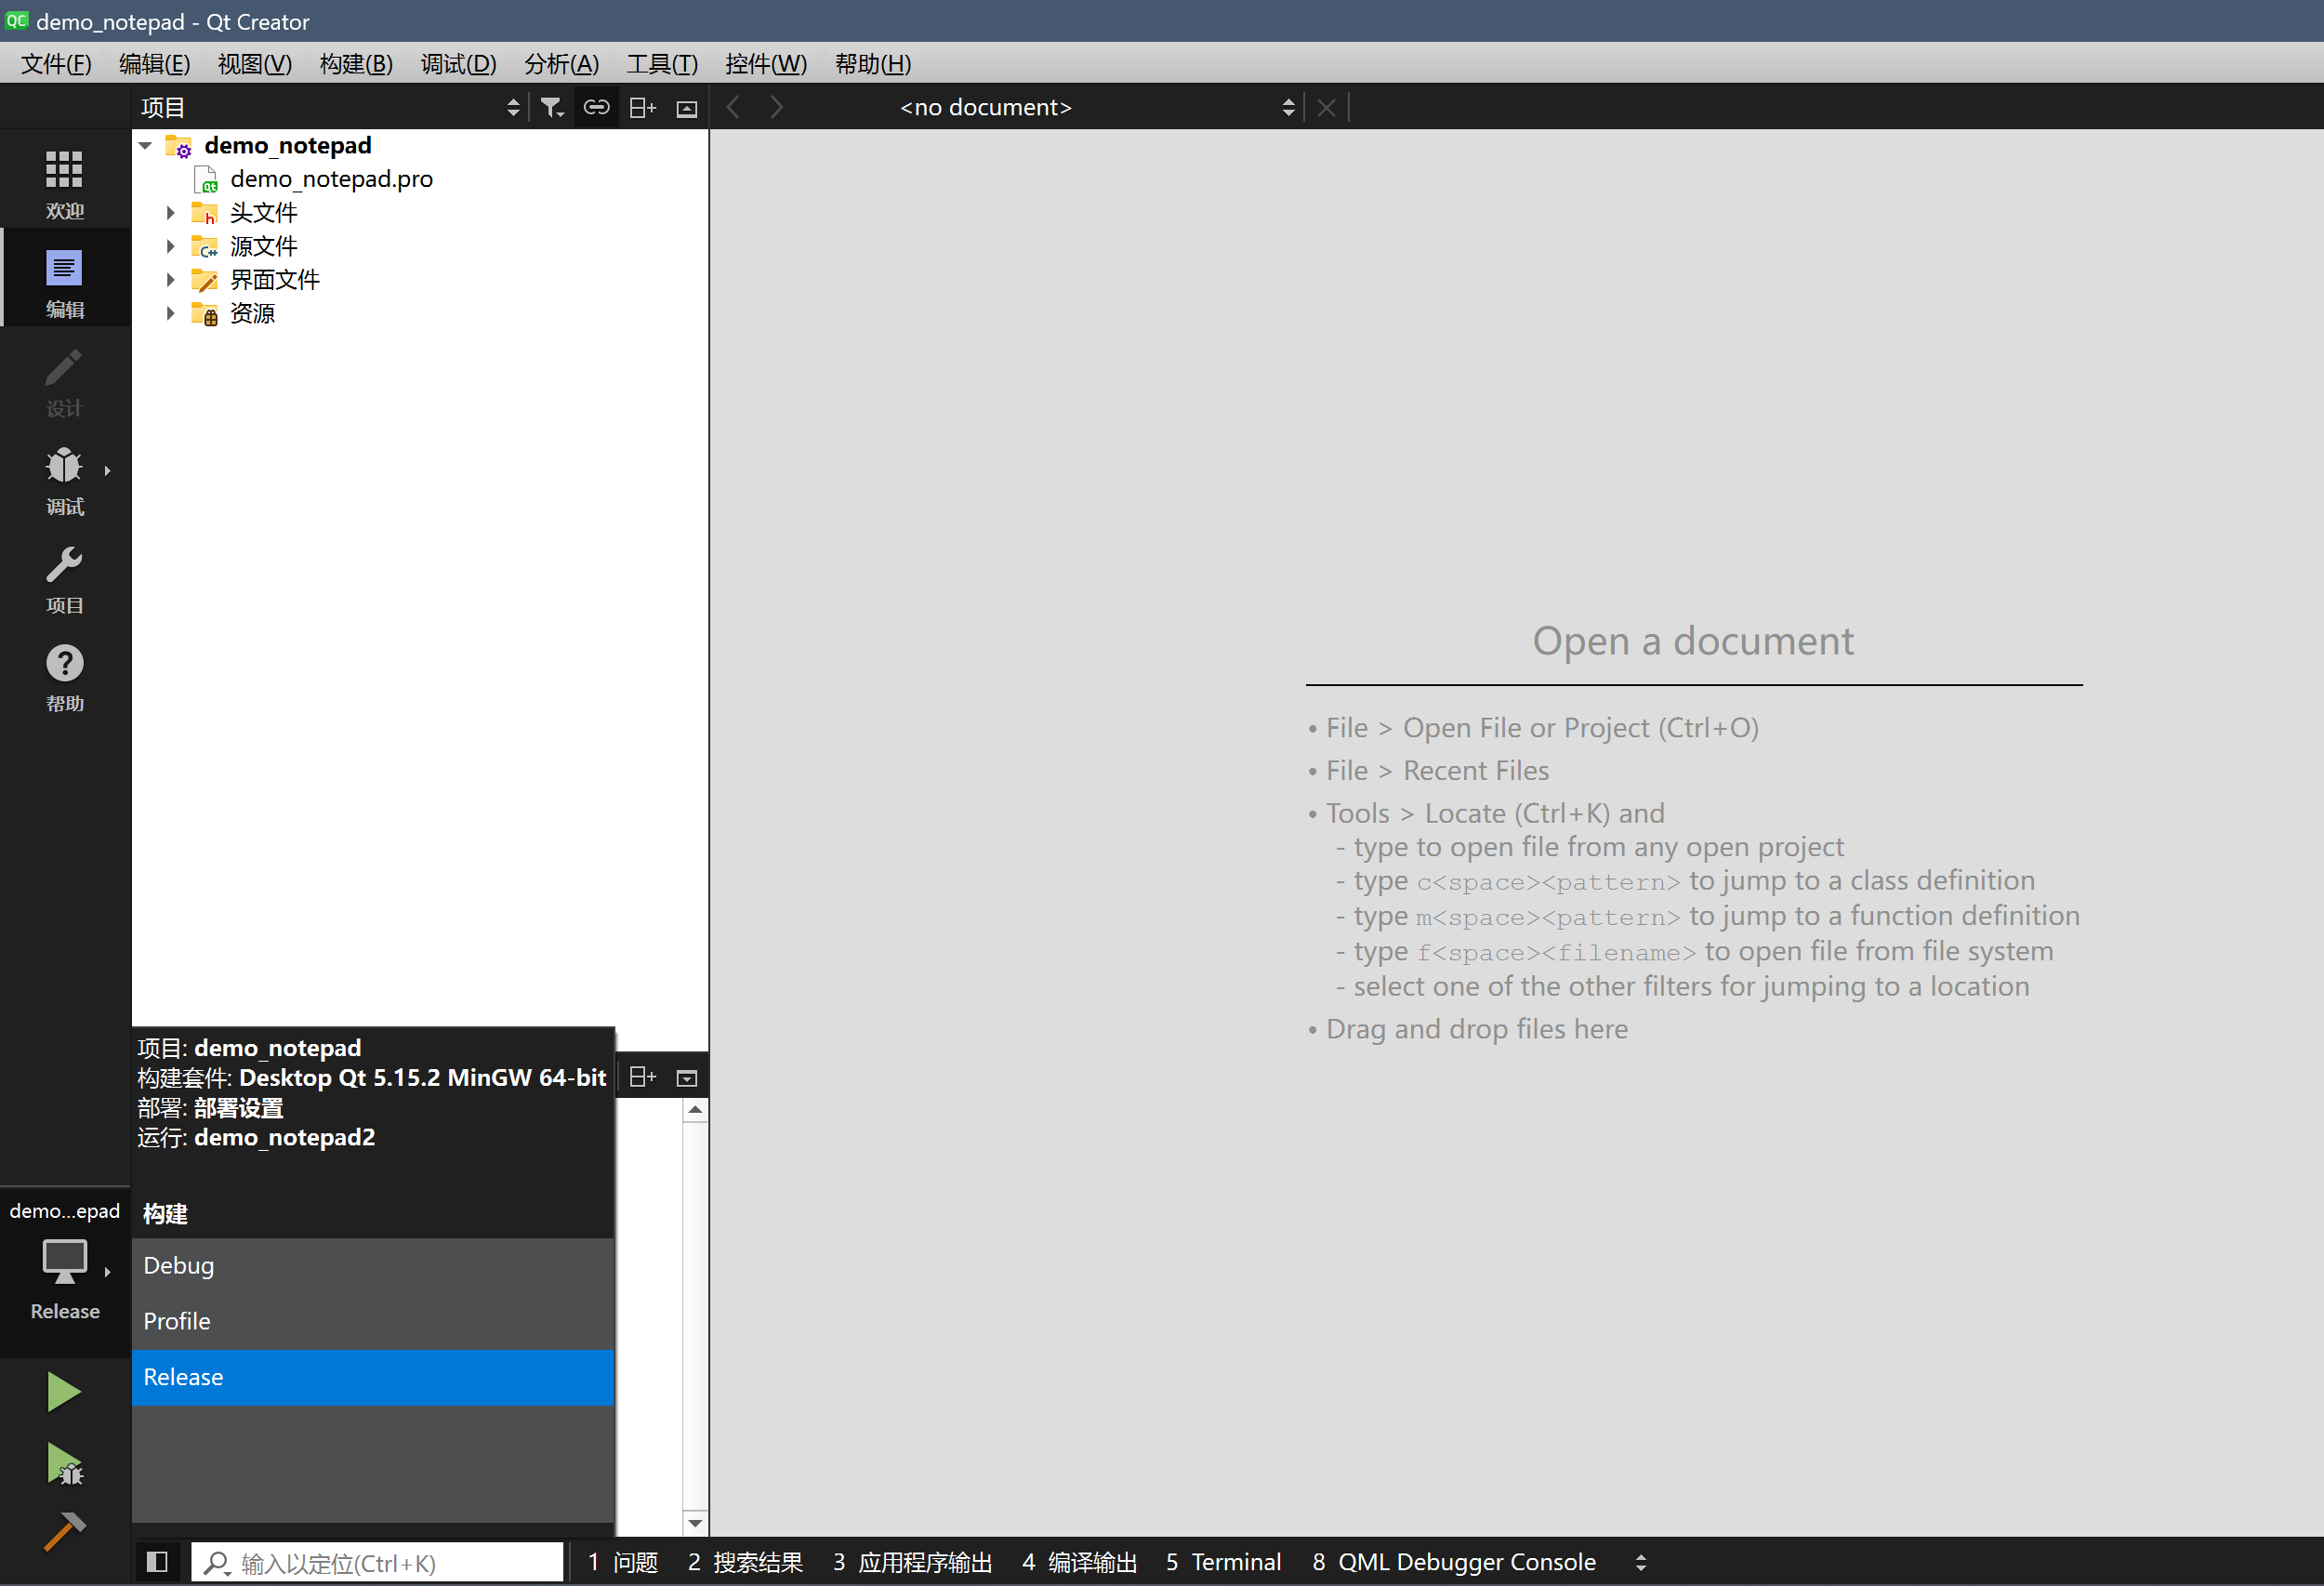Split the lower side panel

point(643,1077)
